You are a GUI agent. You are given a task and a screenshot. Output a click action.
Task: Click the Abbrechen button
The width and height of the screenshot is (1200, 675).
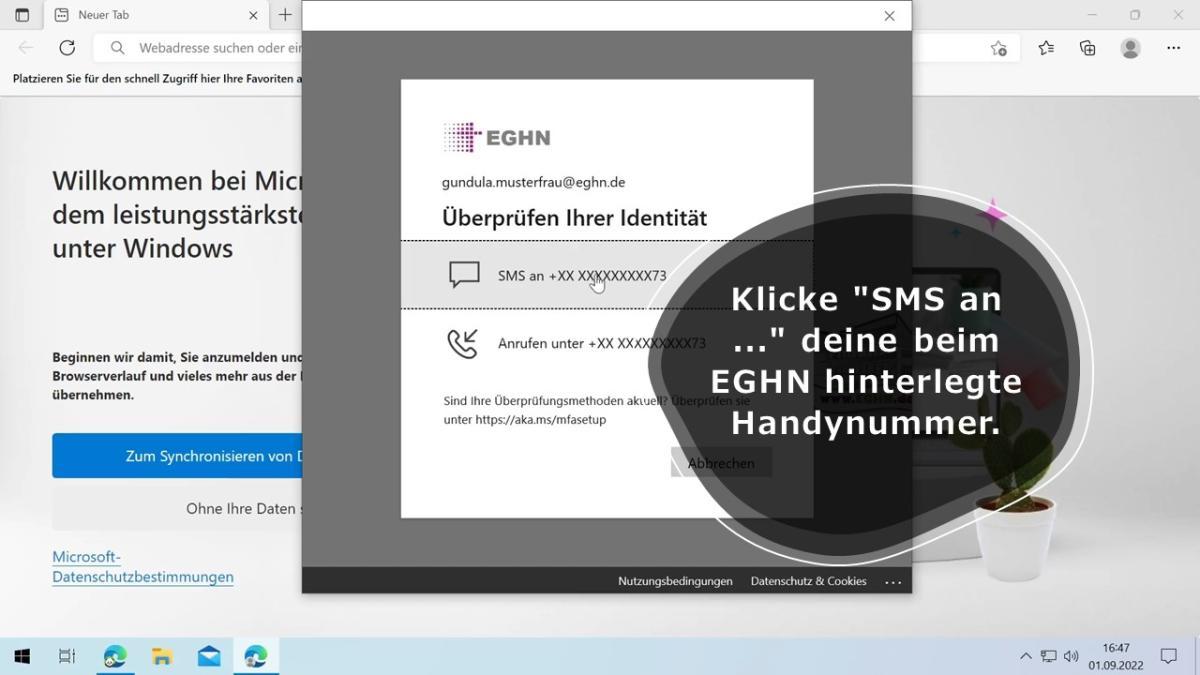(x=721, y=463)
